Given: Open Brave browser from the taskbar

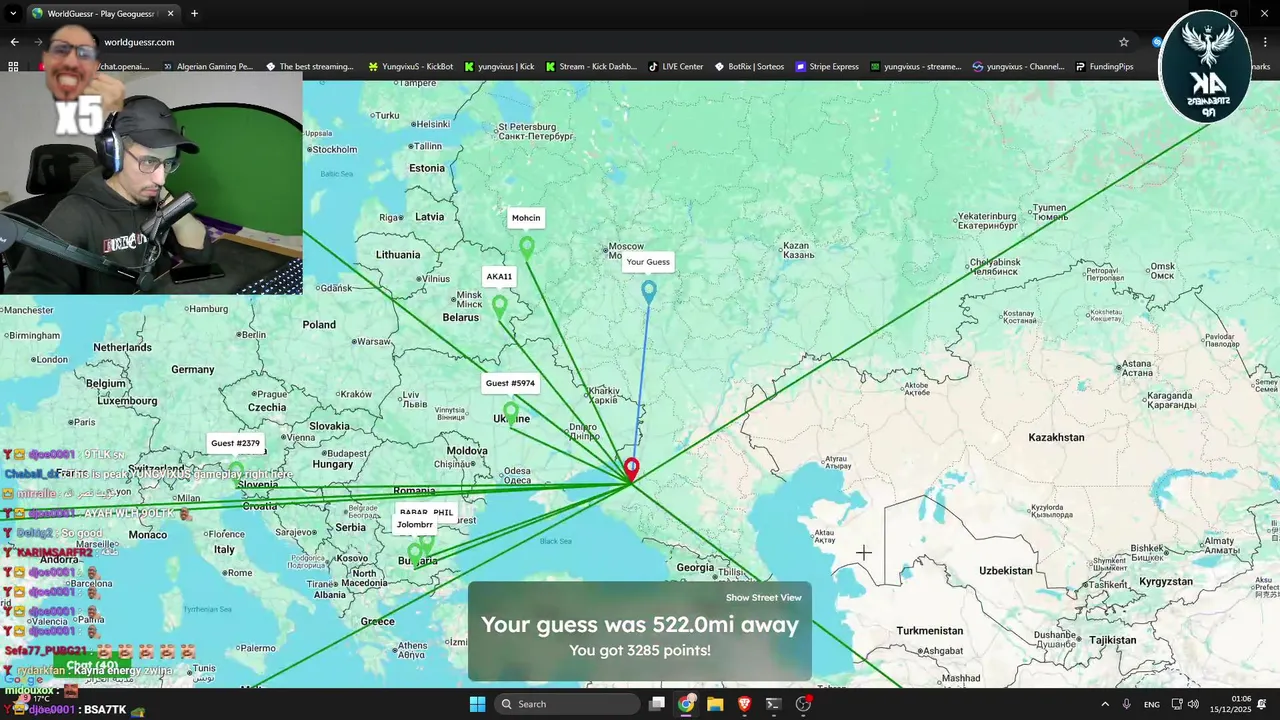Looking at the screenshot, I should pyautogui.click(x=744, y=704).
